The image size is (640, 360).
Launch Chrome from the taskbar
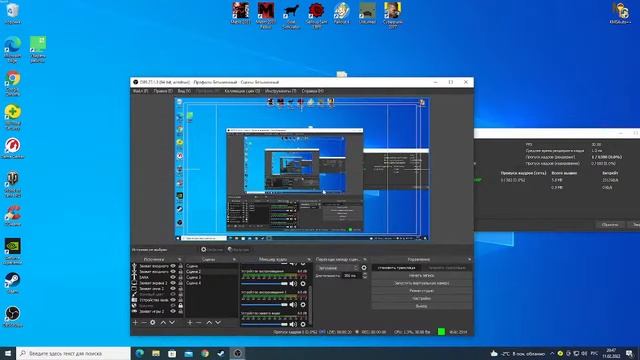click(205, 353)
